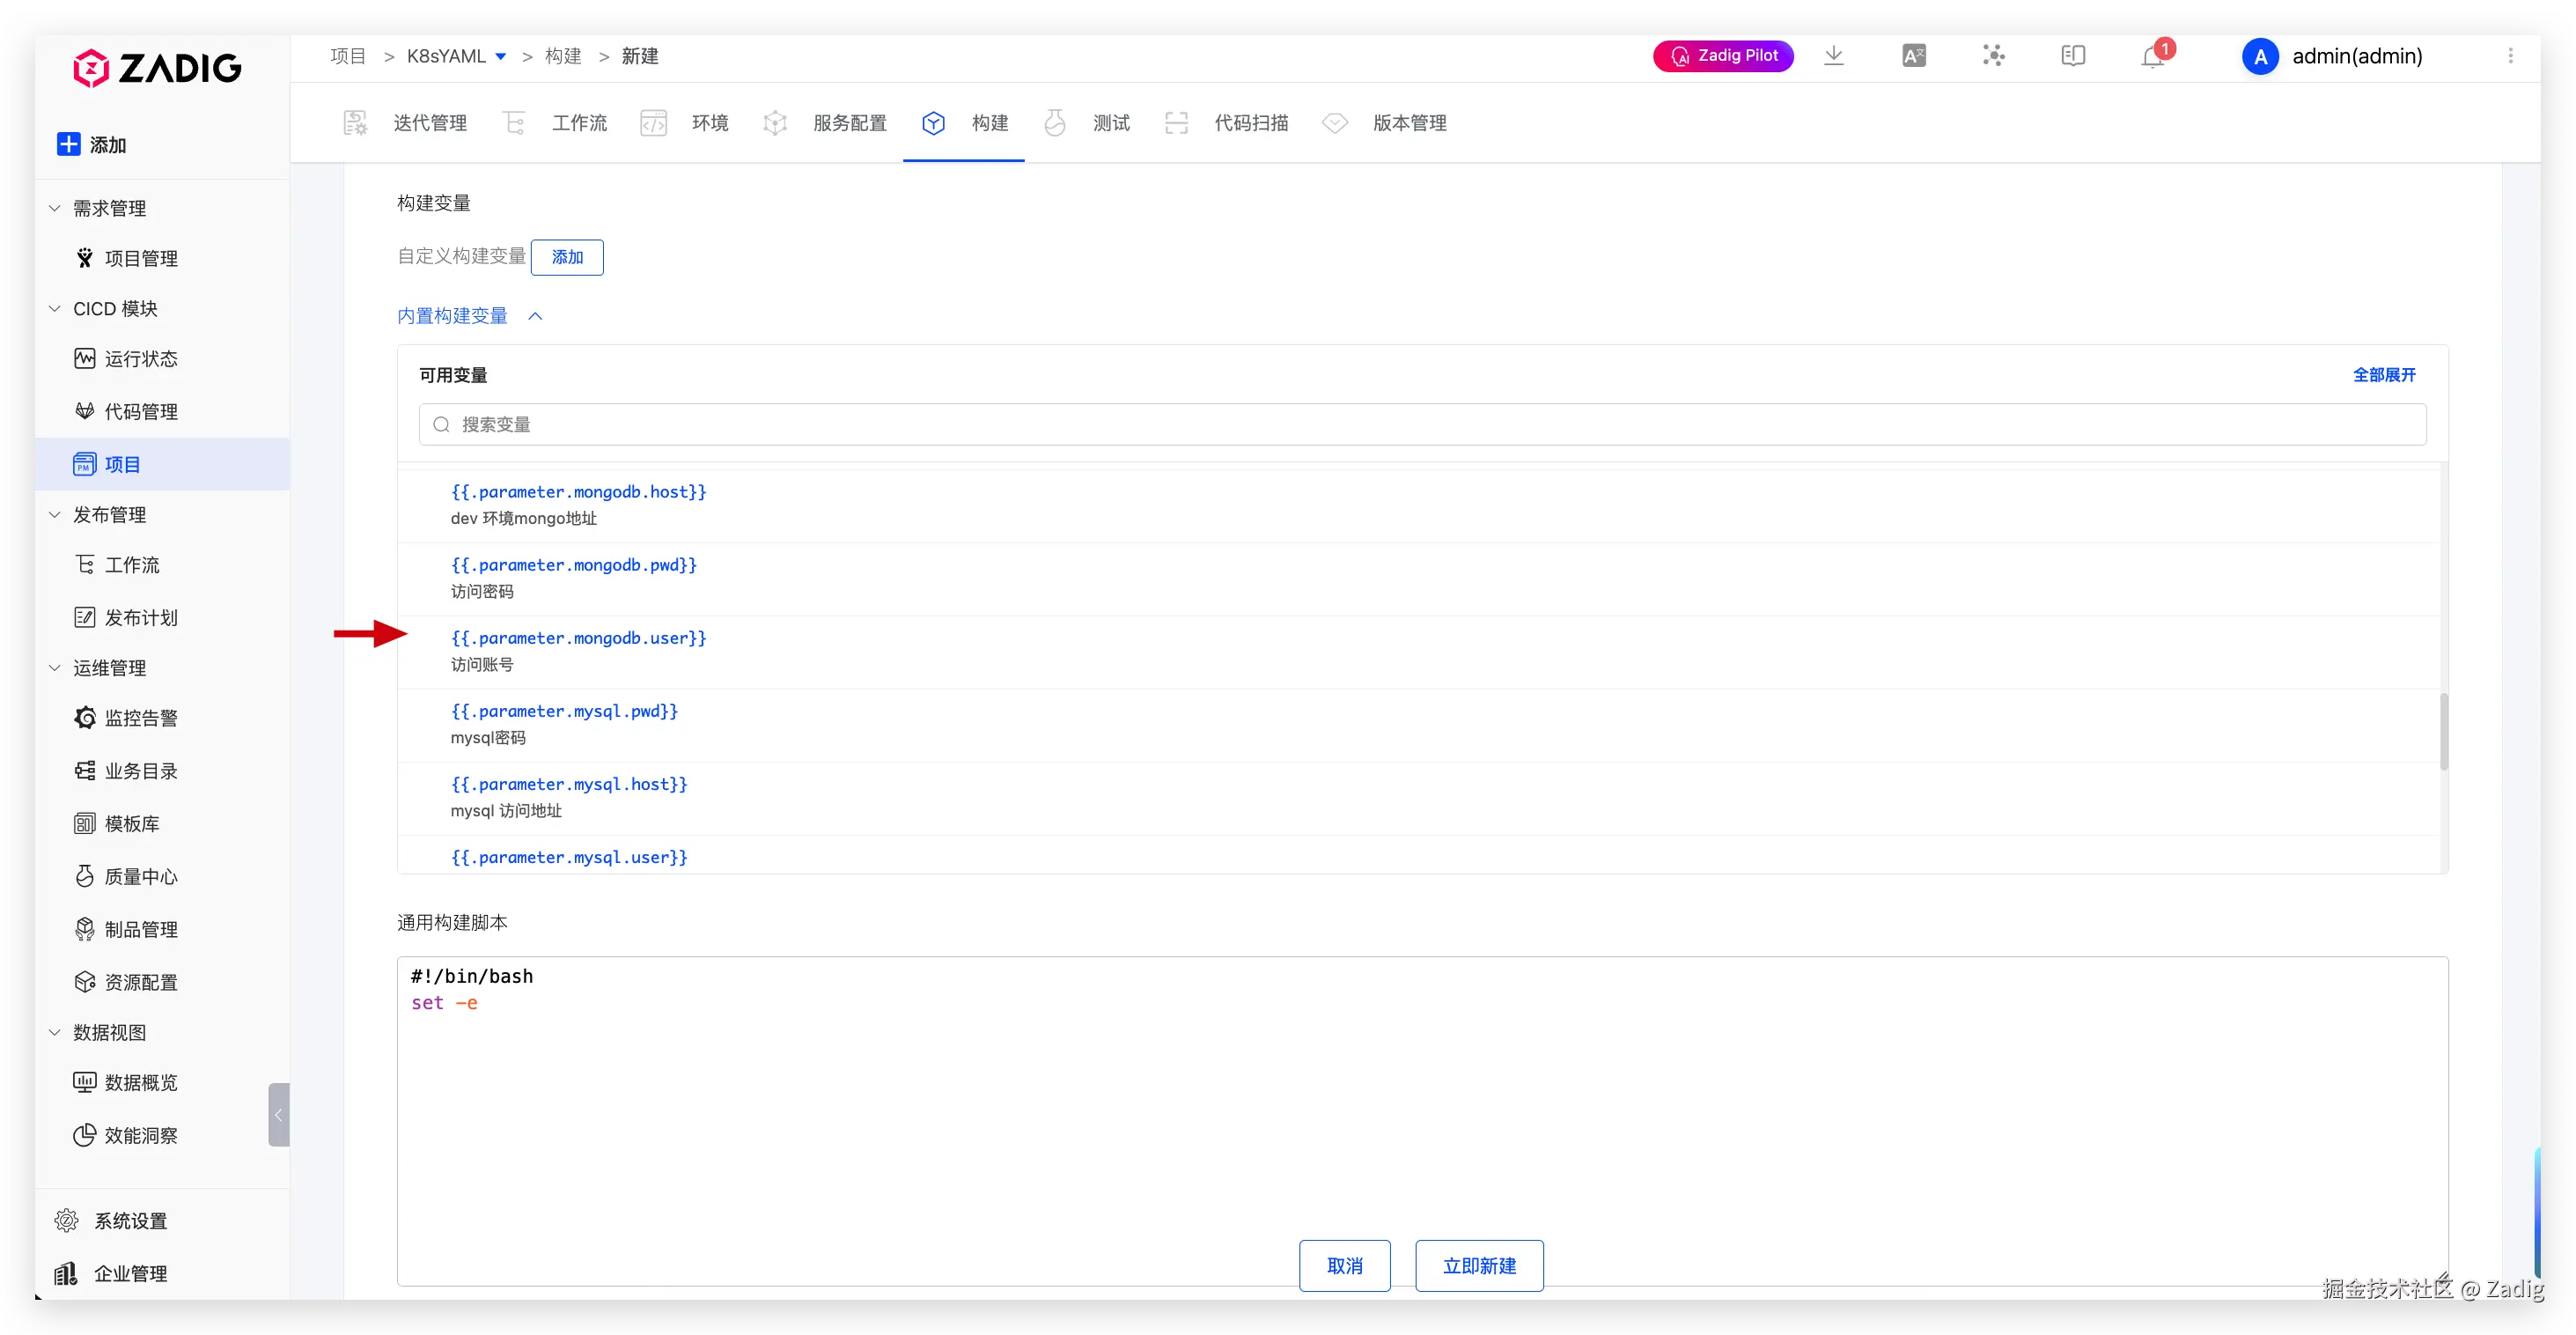The image size is (2576, 1335).
Task: Select {{.parameter.mysql.user}} variable
Action: pyautogui.click(x=568, y=857)
